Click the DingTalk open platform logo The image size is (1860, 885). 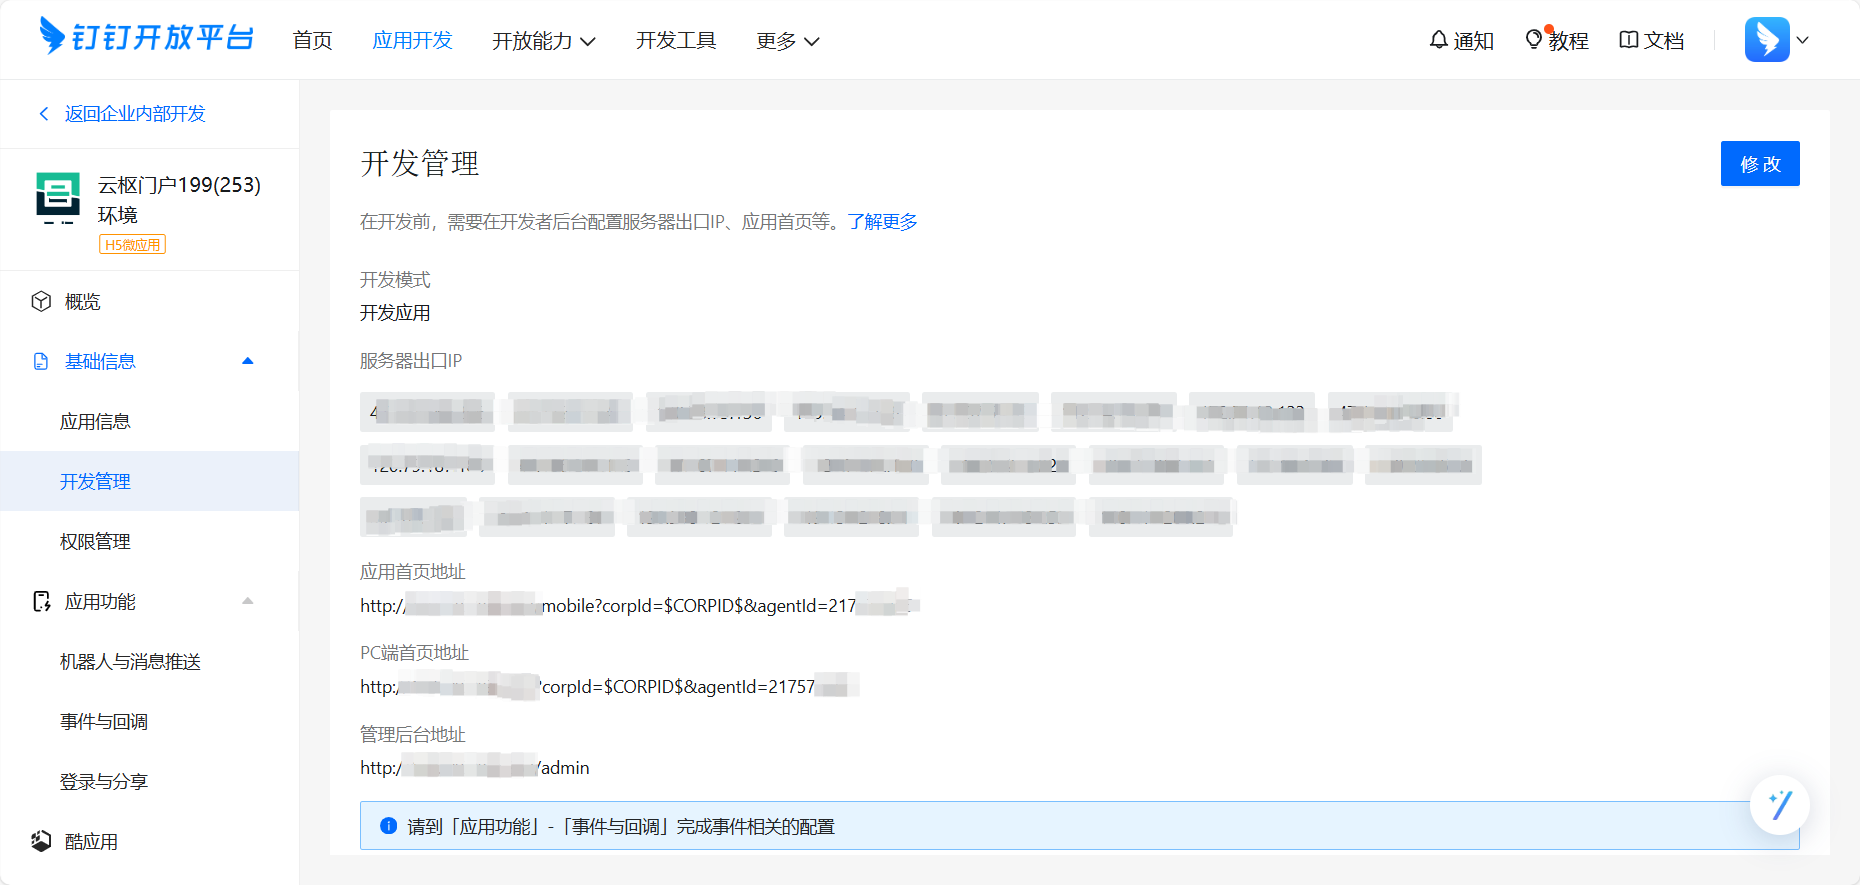(146, 37)
